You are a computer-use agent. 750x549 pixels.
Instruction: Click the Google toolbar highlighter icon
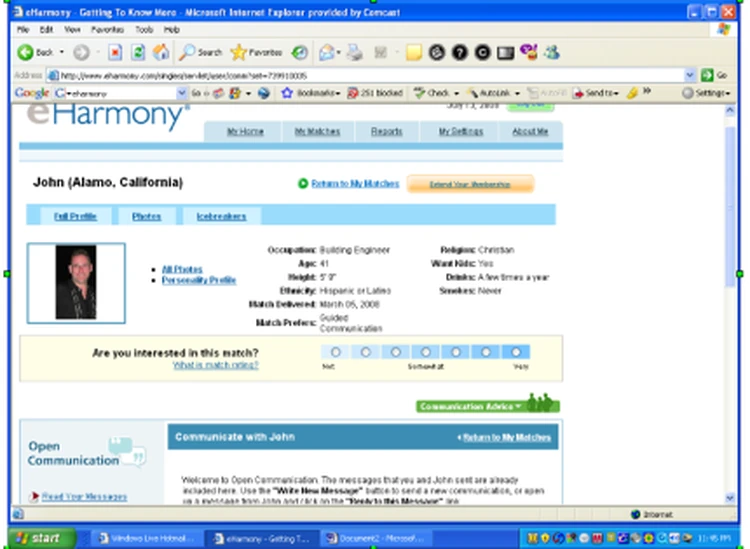click(x=632, y=93)
